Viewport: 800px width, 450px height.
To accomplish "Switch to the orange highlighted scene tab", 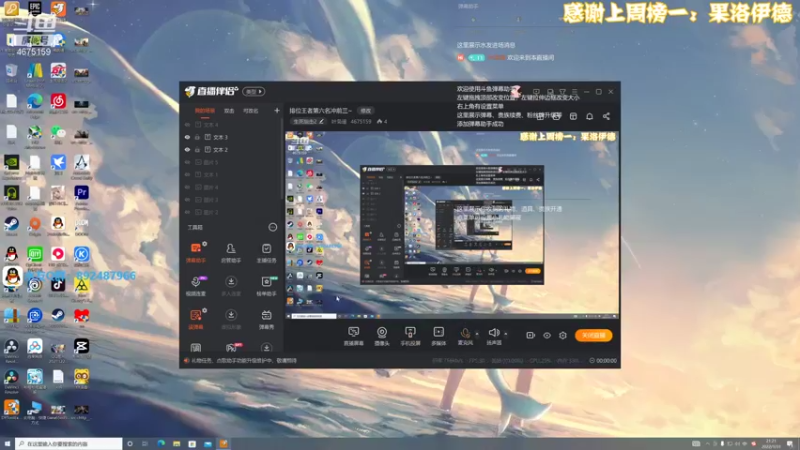I will [205, 111].
